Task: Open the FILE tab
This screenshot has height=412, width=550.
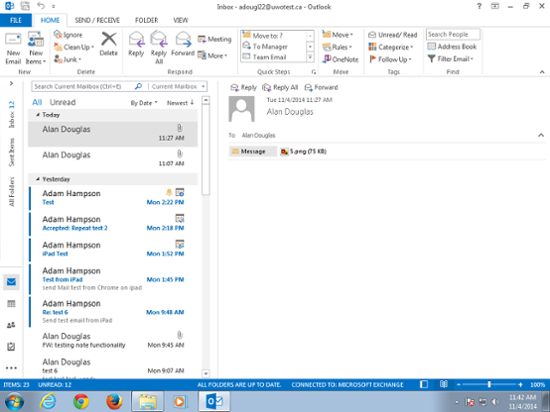Action: click(x=16, y=20)
